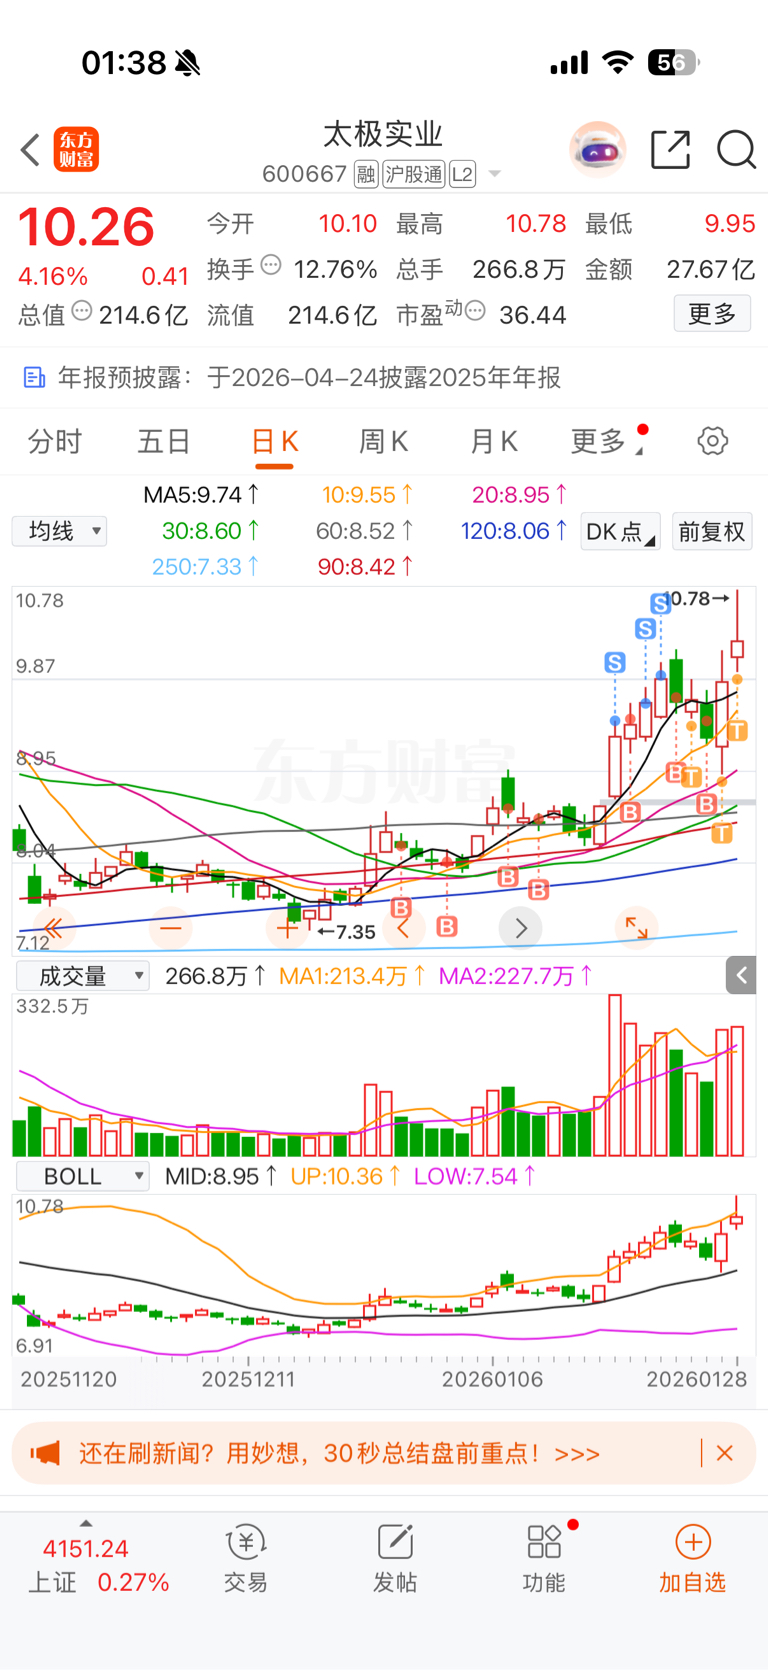Tap info icon beside 总值
768x1670 pixels.
coord(82,311)
